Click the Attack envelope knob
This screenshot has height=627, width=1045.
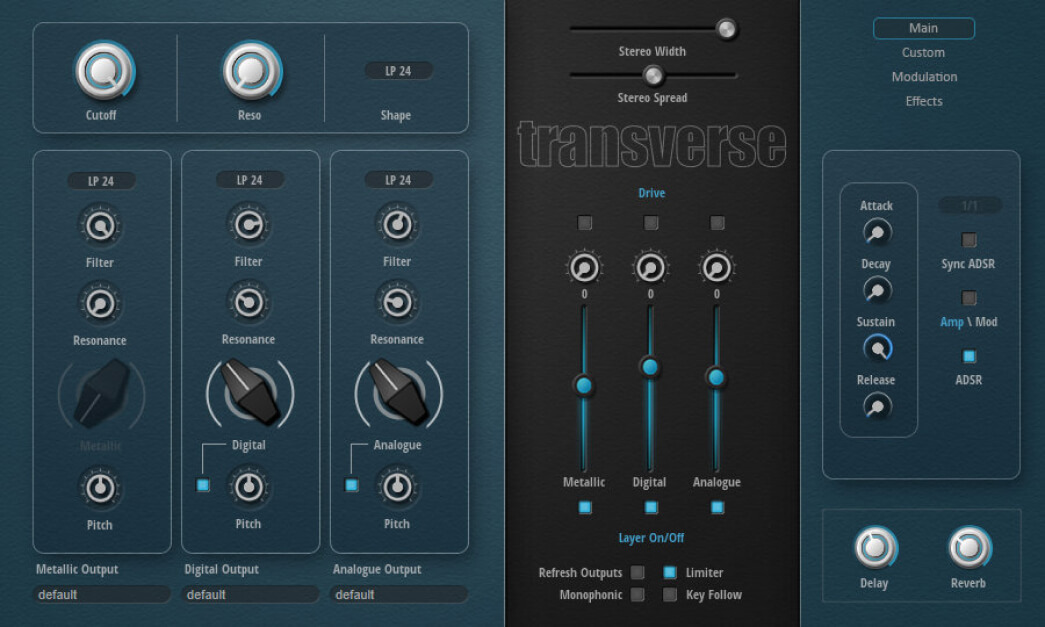pos(876,233)
